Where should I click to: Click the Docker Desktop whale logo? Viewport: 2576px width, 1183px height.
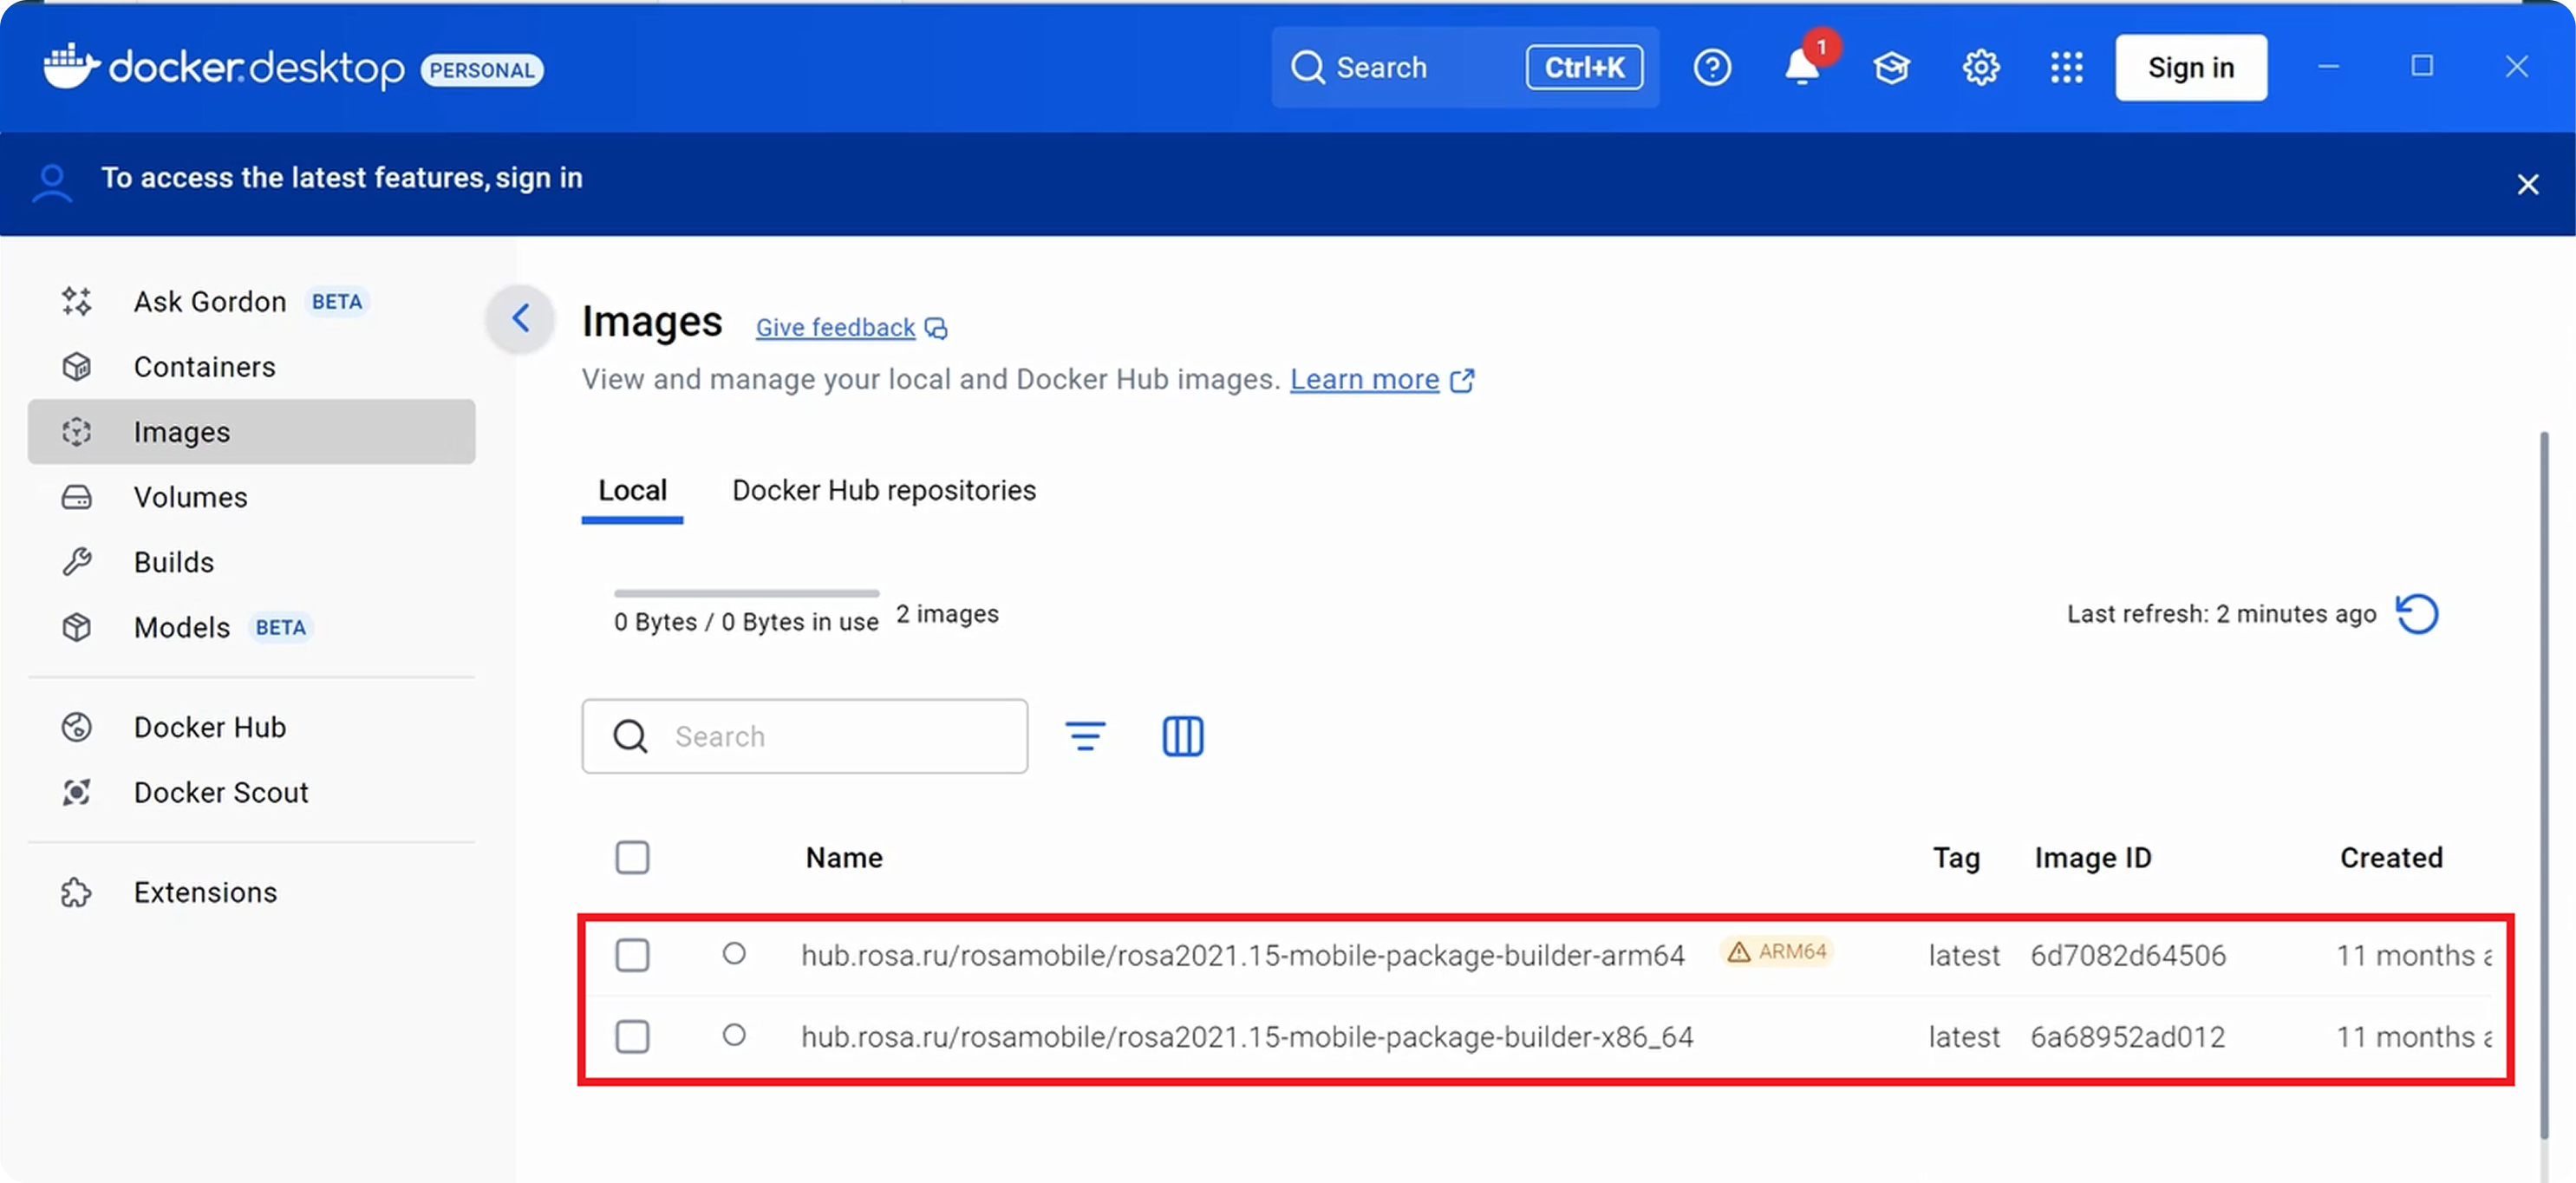tap(71, 67)
